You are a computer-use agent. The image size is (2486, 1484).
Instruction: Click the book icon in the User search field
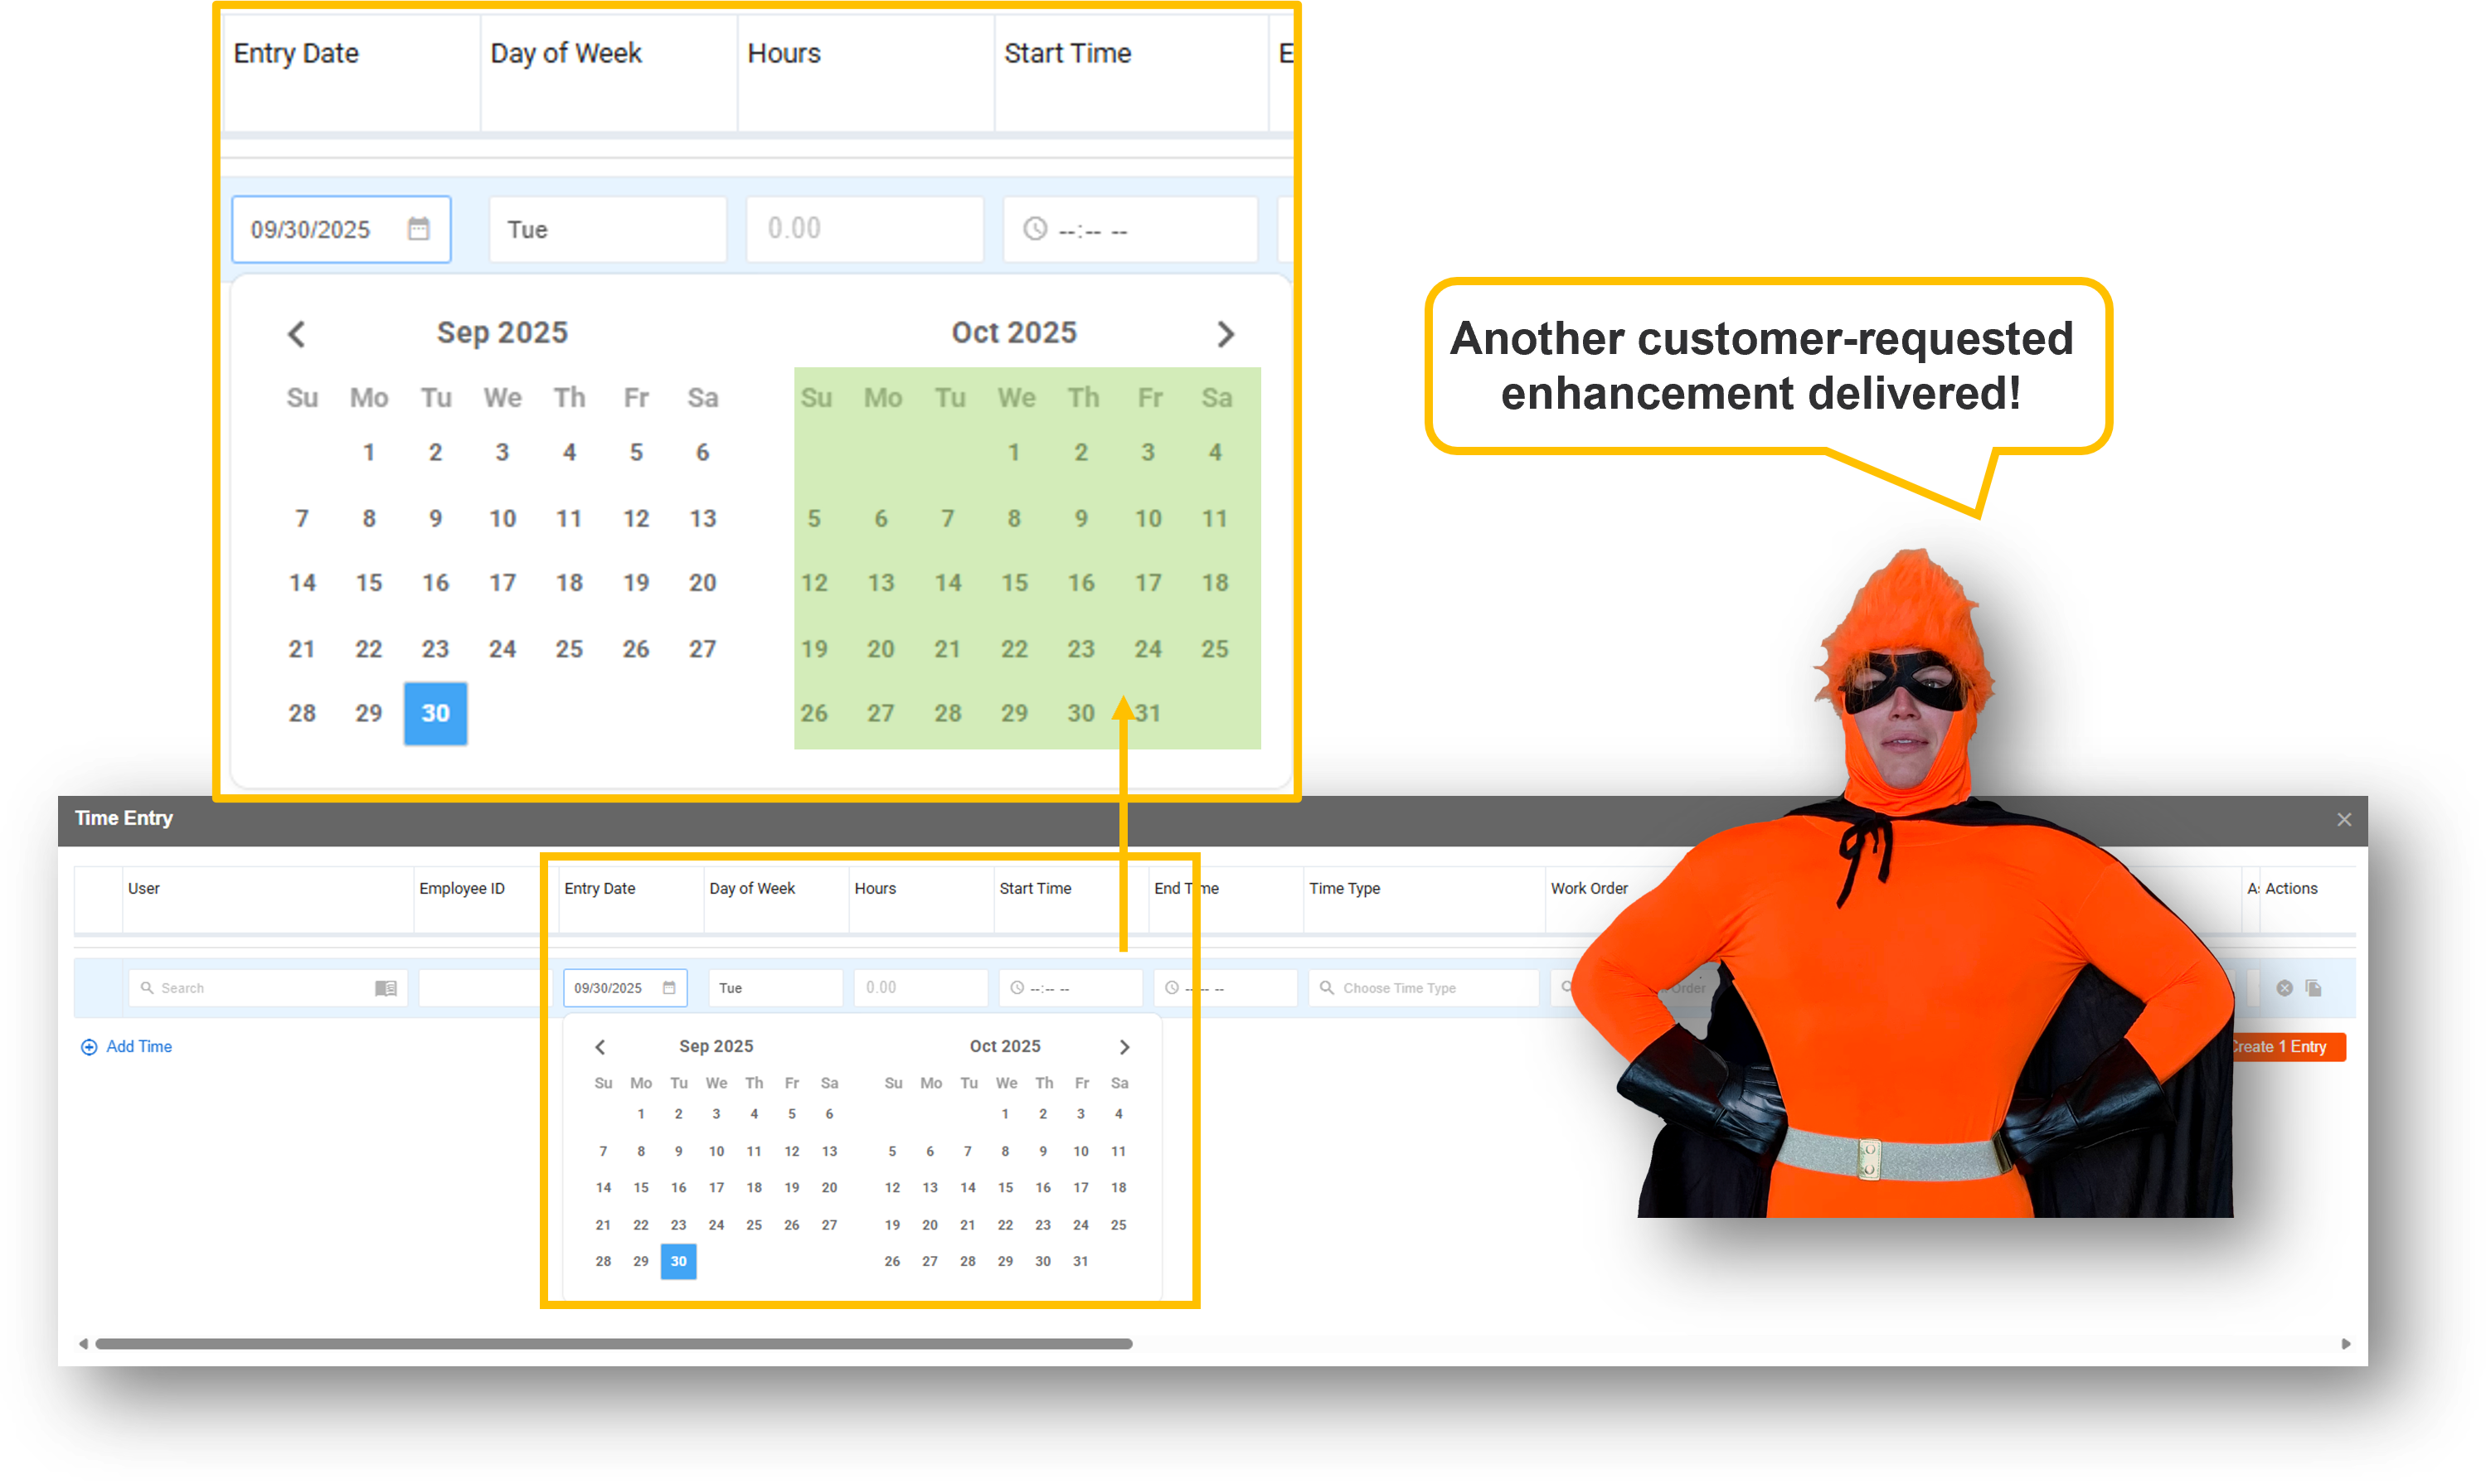coord(385,988)
